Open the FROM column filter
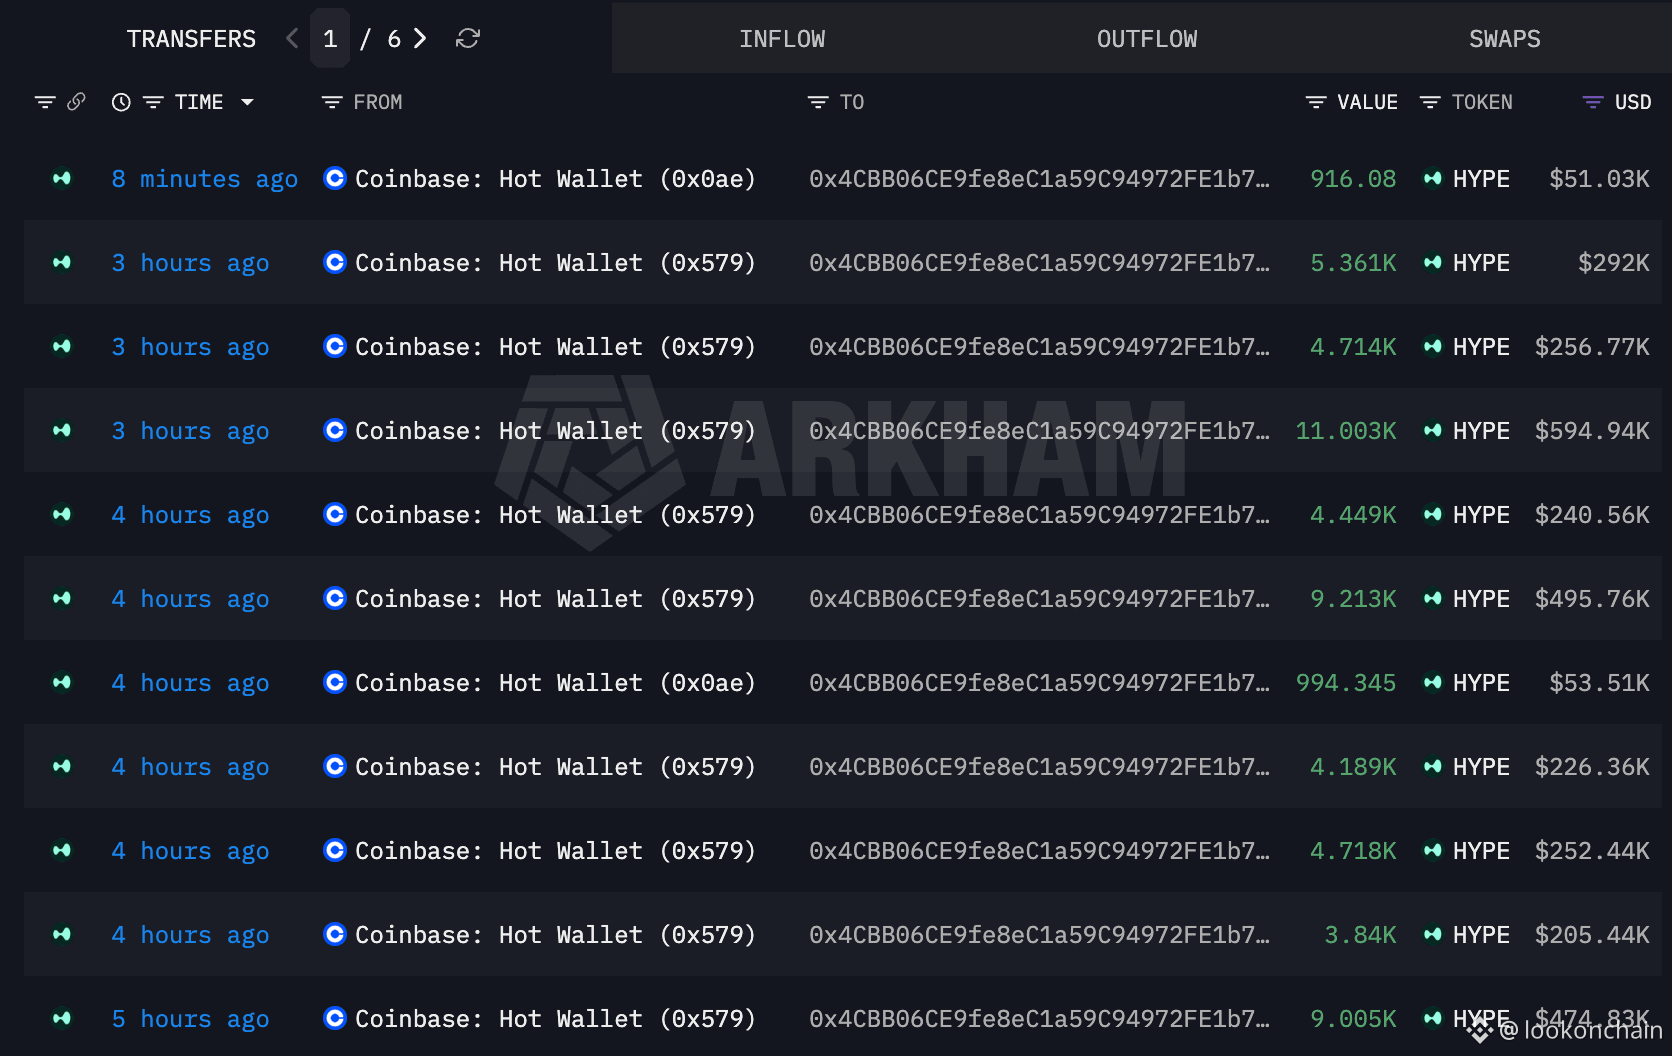 tap(332, 102)
